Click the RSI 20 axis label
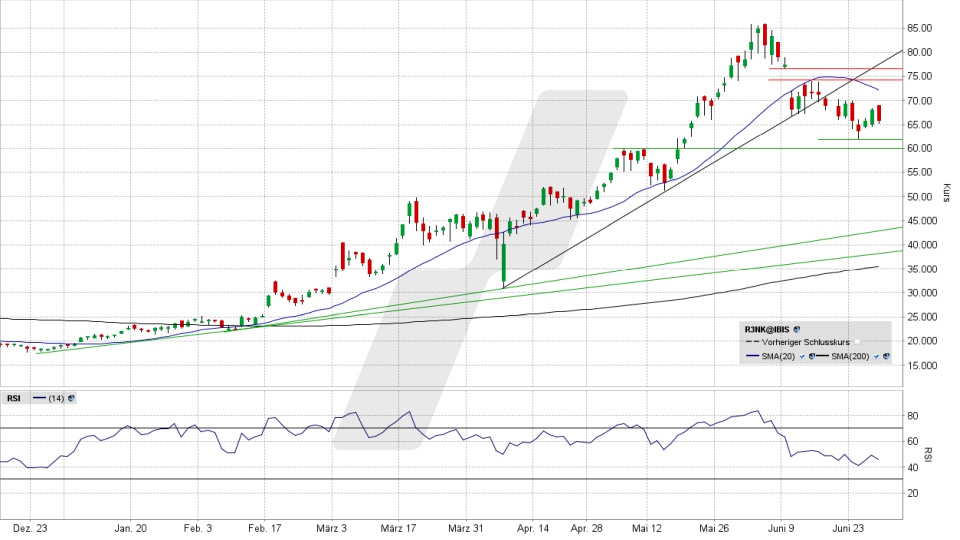This screenshot has width=960, height=540. [913, 493]
